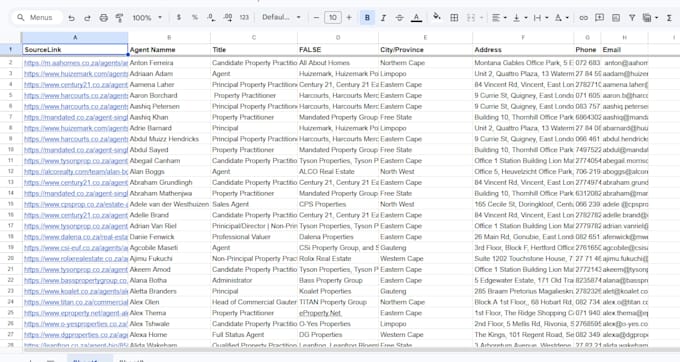This screenshot has width=680, height=362.
Task: Open the cpsprop.co.za link in row 15
Action: (76, 204)
